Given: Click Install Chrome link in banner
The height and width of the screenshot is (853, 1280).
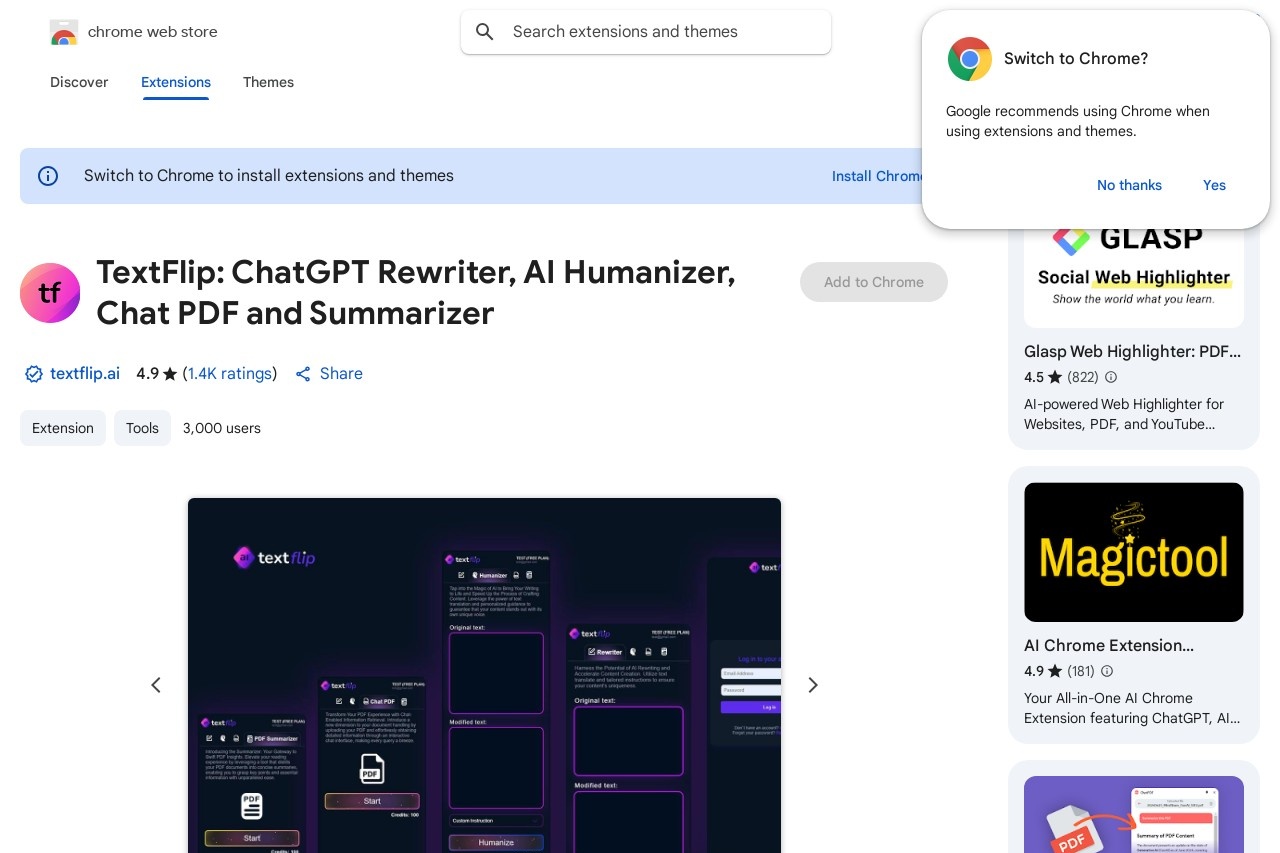Looking at the screenshot, I should [877, 176].
